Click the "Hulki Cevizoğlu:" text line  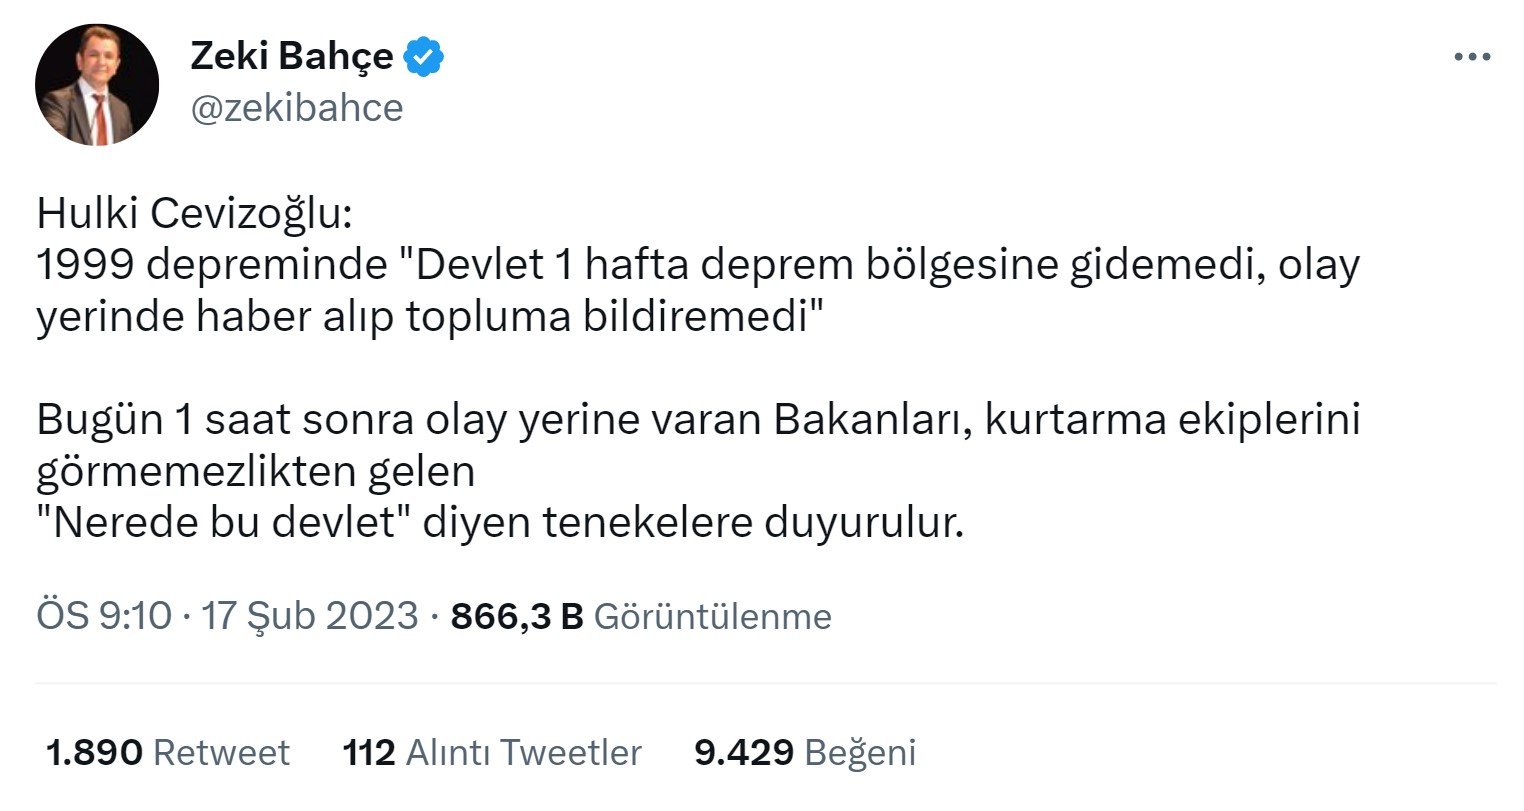click(195, 213)
